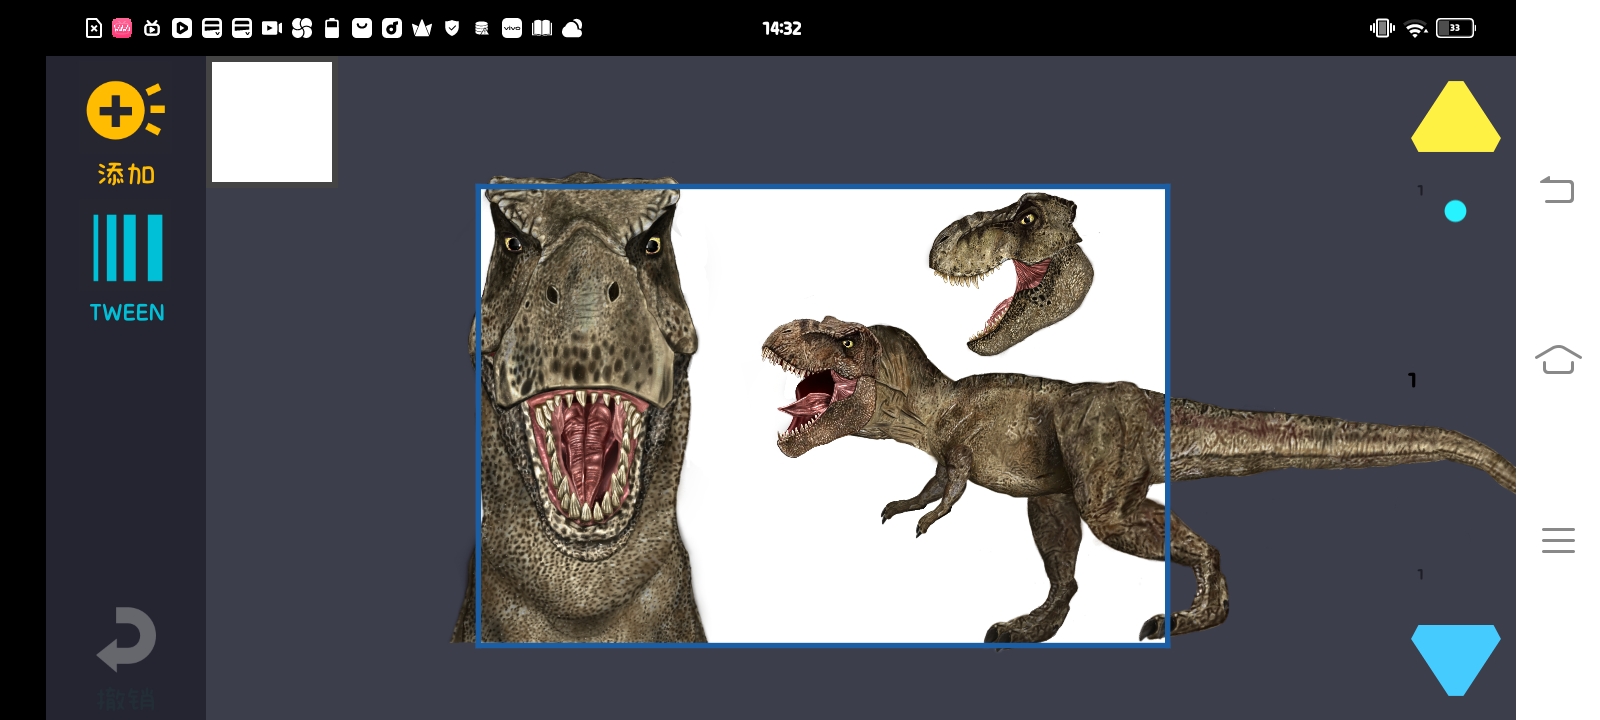Viewport: 1600px width, 720px height.
Task: Tap the pink notification app icon
Action: pyautogui.click(x=122, y=28)
